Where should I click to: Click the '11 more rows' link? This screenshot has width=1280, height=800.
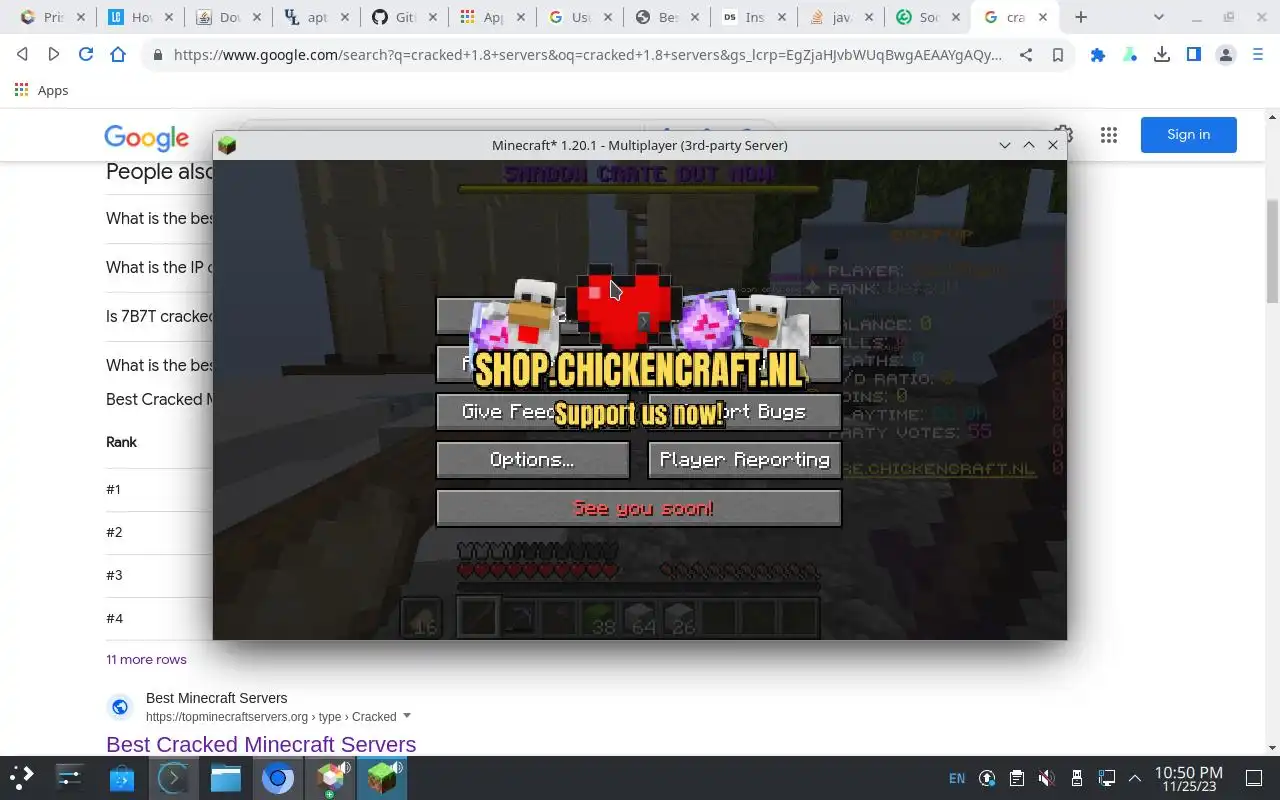click(146, 659)
